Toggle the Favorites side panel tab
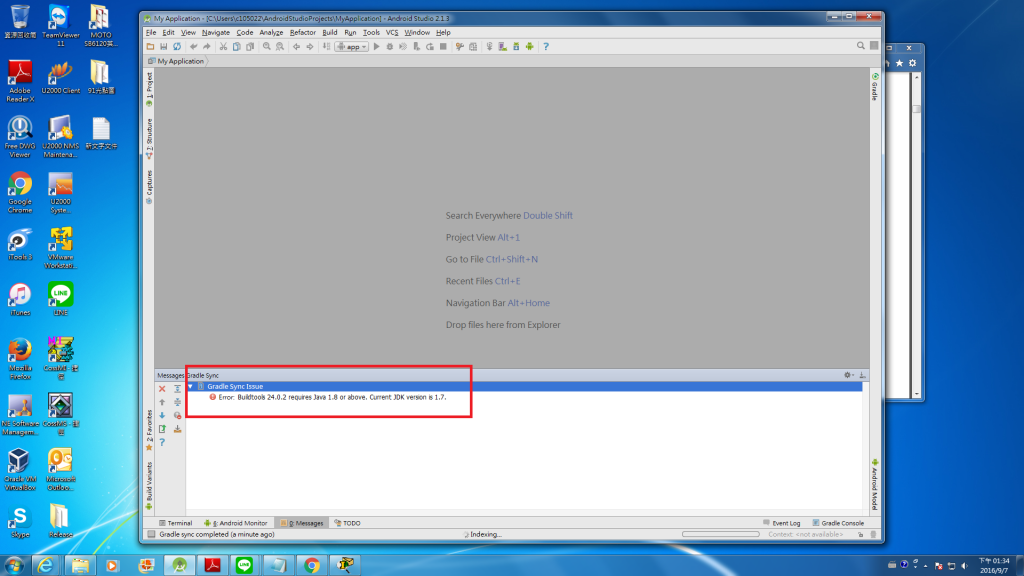Image resolution: width=1024 pixels, height=576 pixels. point(150,430)
